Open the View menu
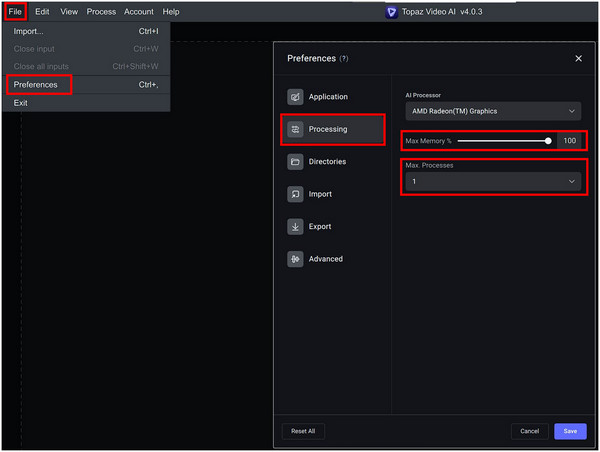The width and height of the screenshot is (600, 452). (69, 12)
